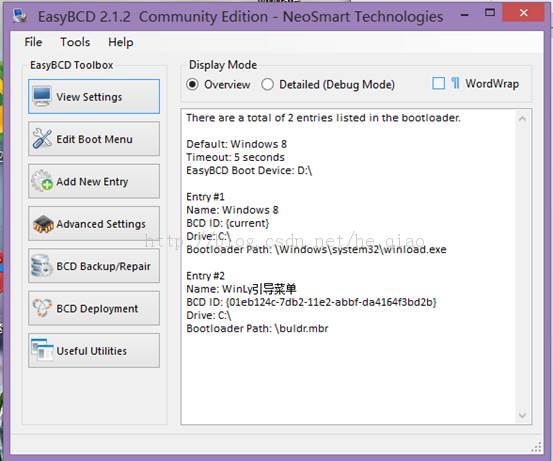Open Add New Entry section

(94, 181)
